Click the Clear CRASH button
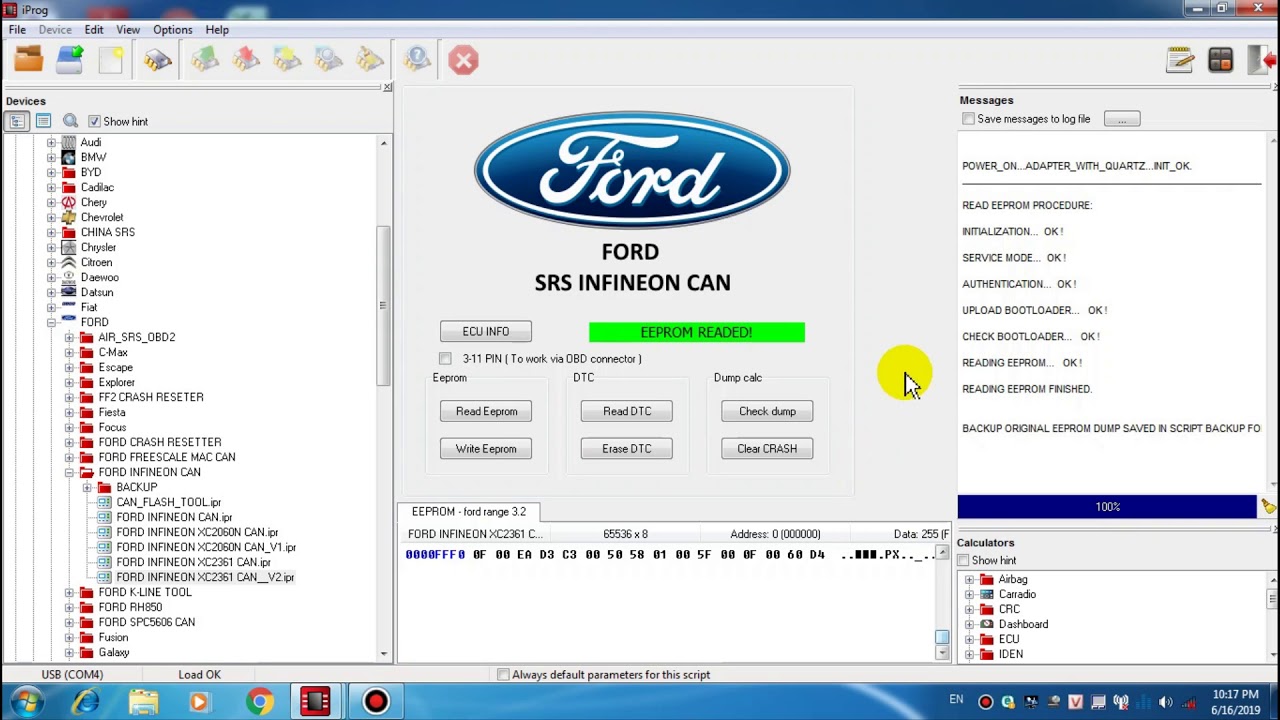 pyautogui.click(x=767, y=449)
